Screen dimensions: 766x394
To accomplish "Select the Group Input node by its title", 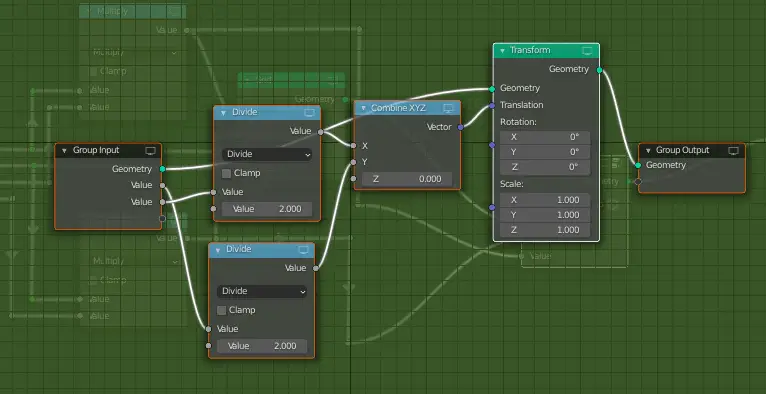I will tap(96, 150).
